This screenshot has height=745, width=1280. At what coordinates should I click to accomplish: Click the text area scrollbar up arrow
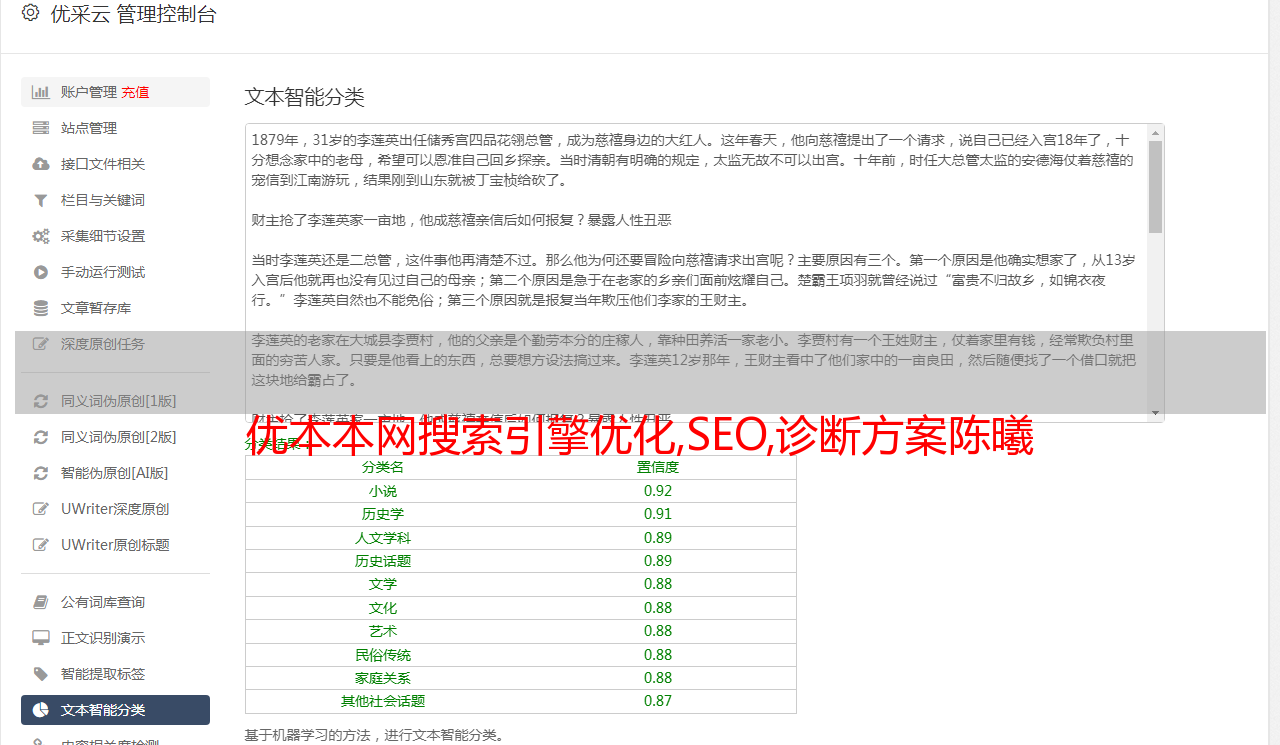point(1156,132)
